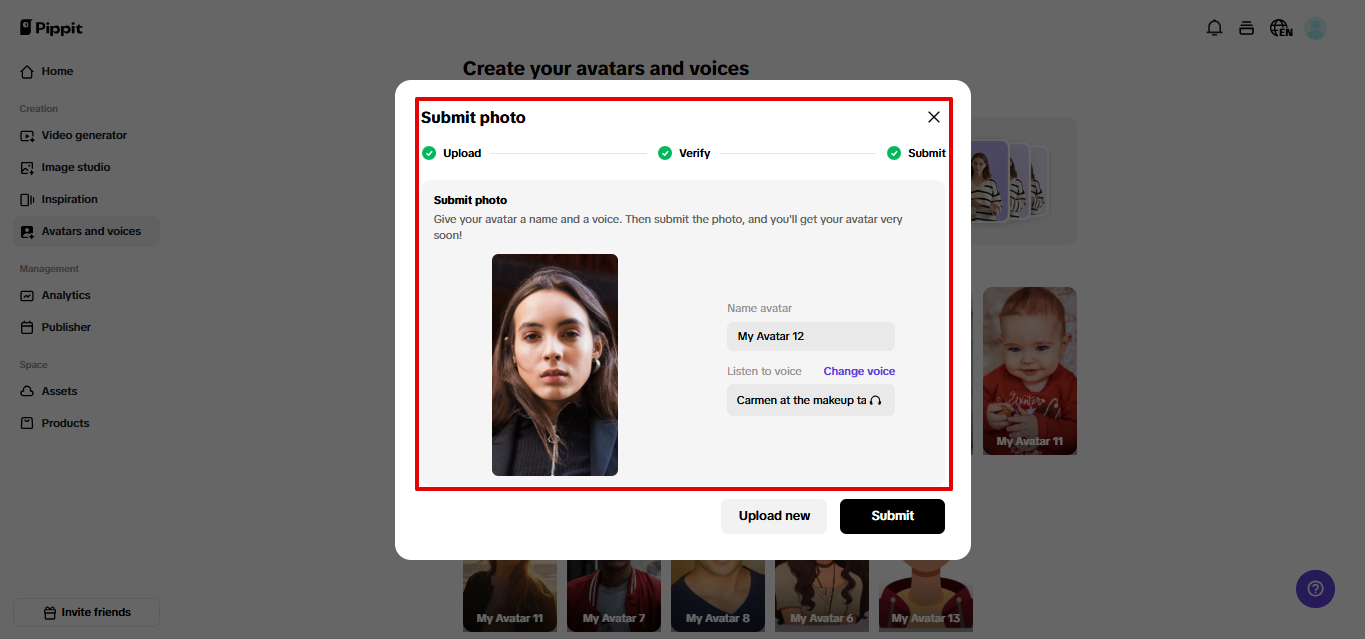Open the user profile avatar

tap(1315, 28)
